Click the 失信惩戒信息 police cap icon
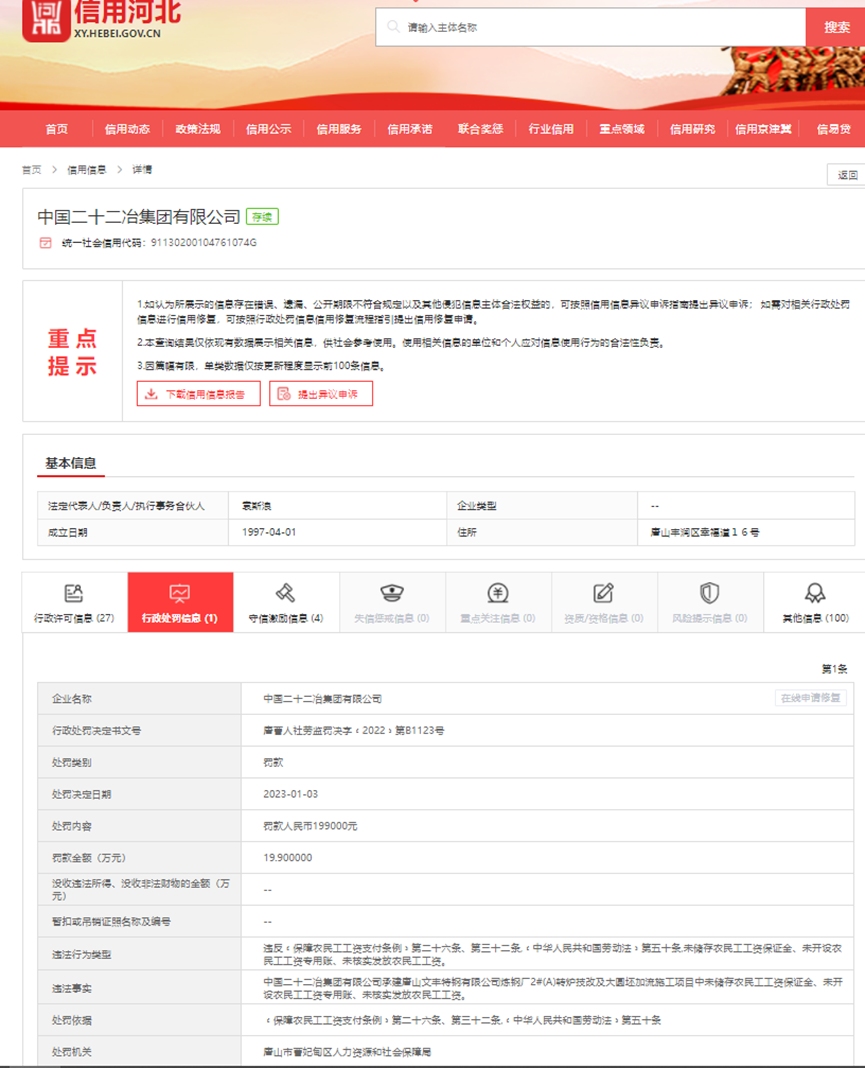The image size is (865, 1068). tap(392, 593)
